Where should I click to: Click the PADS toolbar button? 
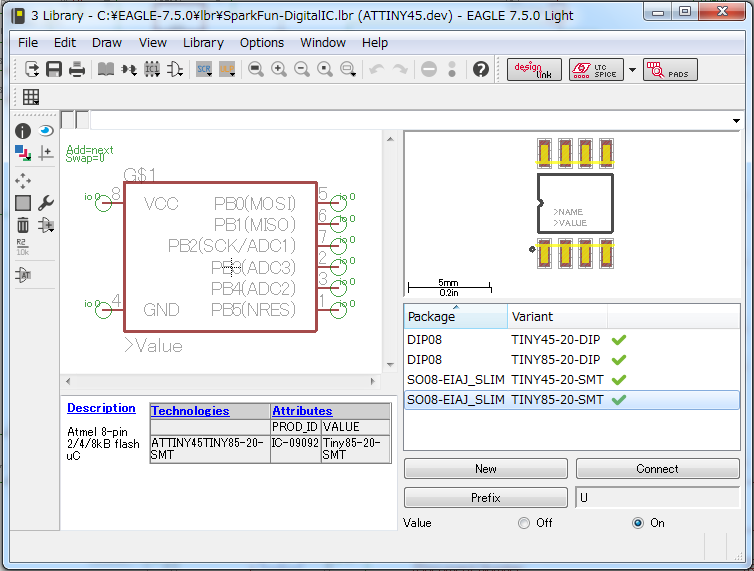point(670,70)
